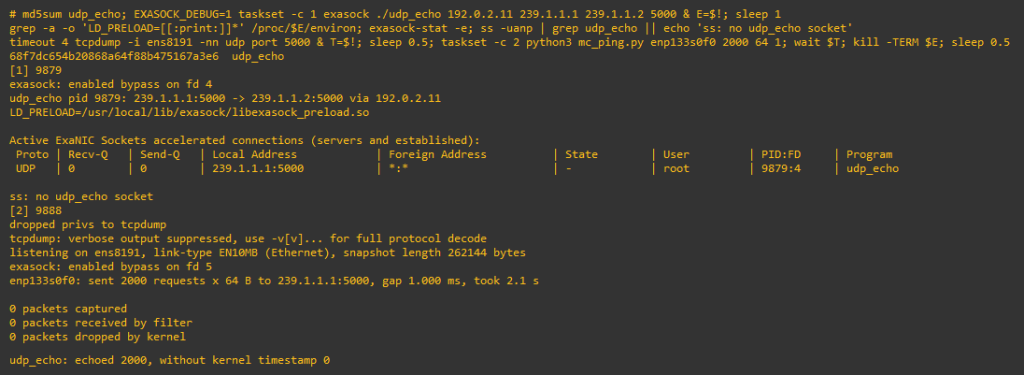Click the 'Local Address' column header
1024x375 pixels.
pos(255,154)
